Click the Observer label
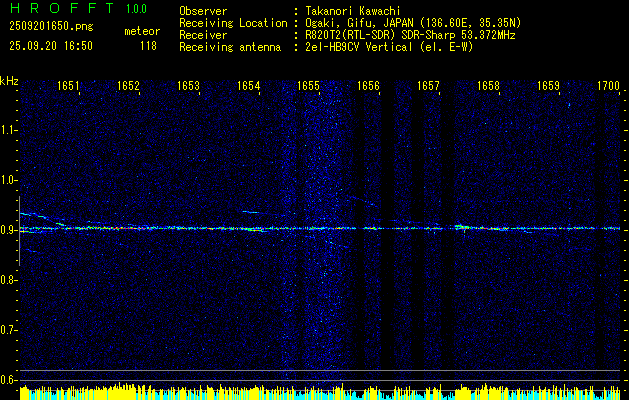This screenshot has height=400, width=629. [x=203, y=11]
